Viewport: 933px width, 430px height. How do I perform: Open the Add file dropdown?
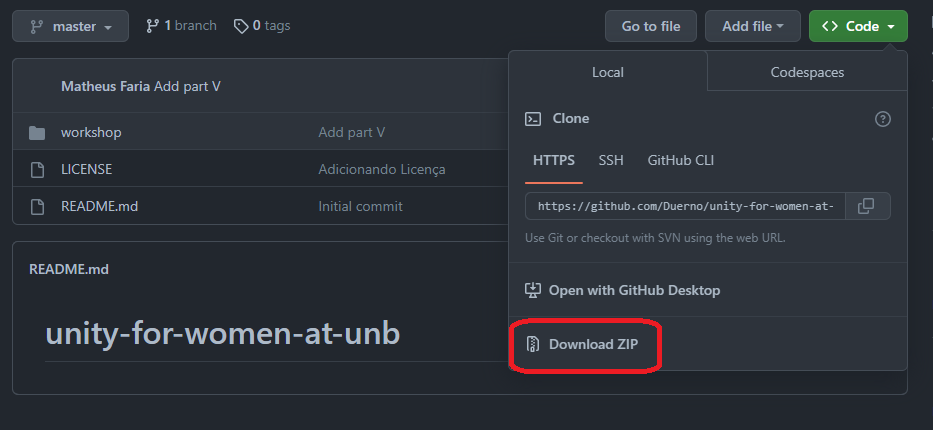coord(753,26)
